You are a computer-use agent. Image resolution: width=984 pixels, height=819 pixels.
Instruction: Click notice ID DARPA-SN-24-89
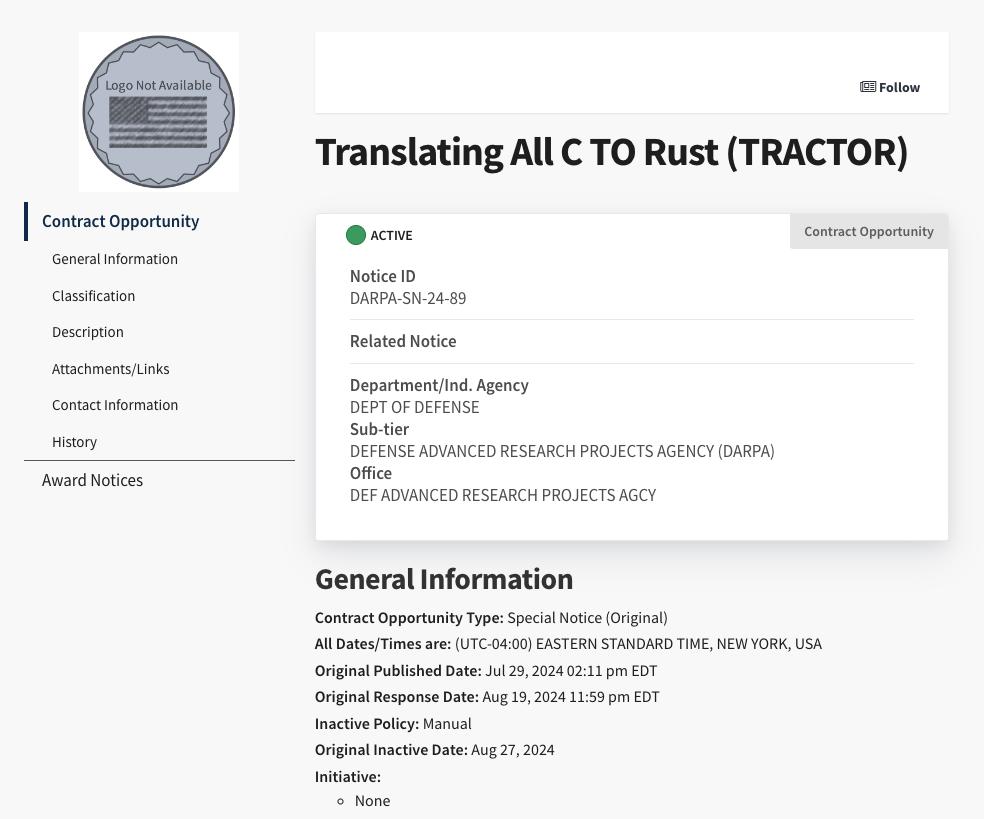click(408, 298)
